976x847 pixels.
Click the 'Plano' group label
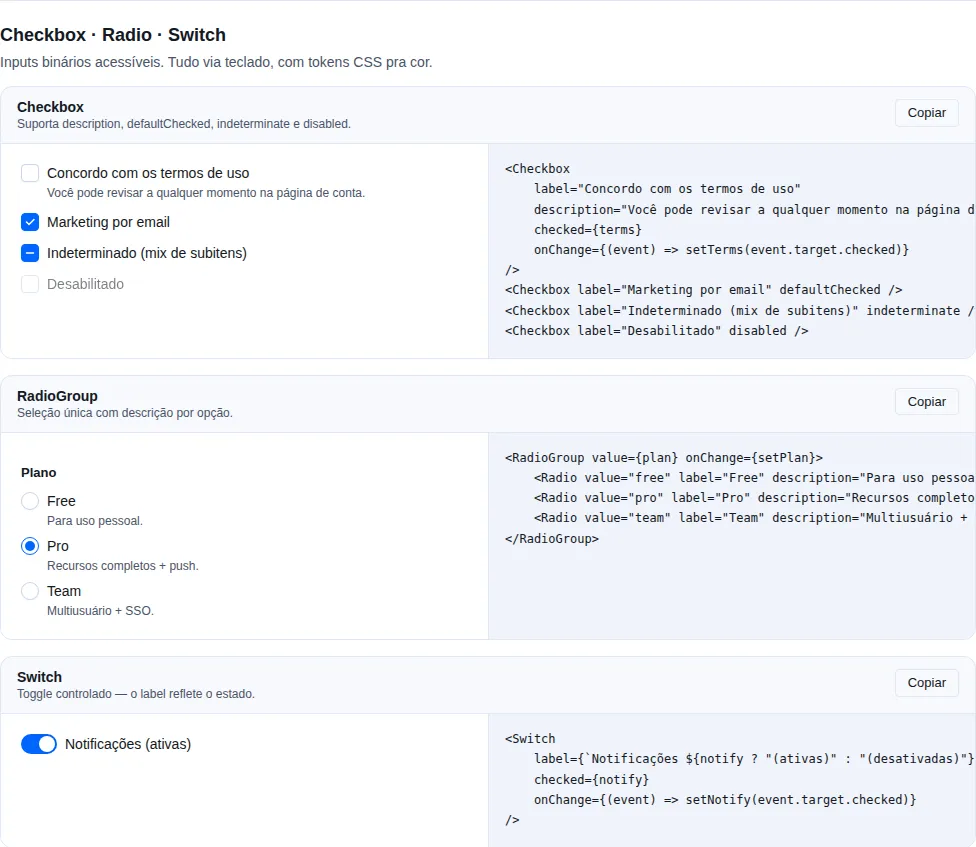pos(39,473)
